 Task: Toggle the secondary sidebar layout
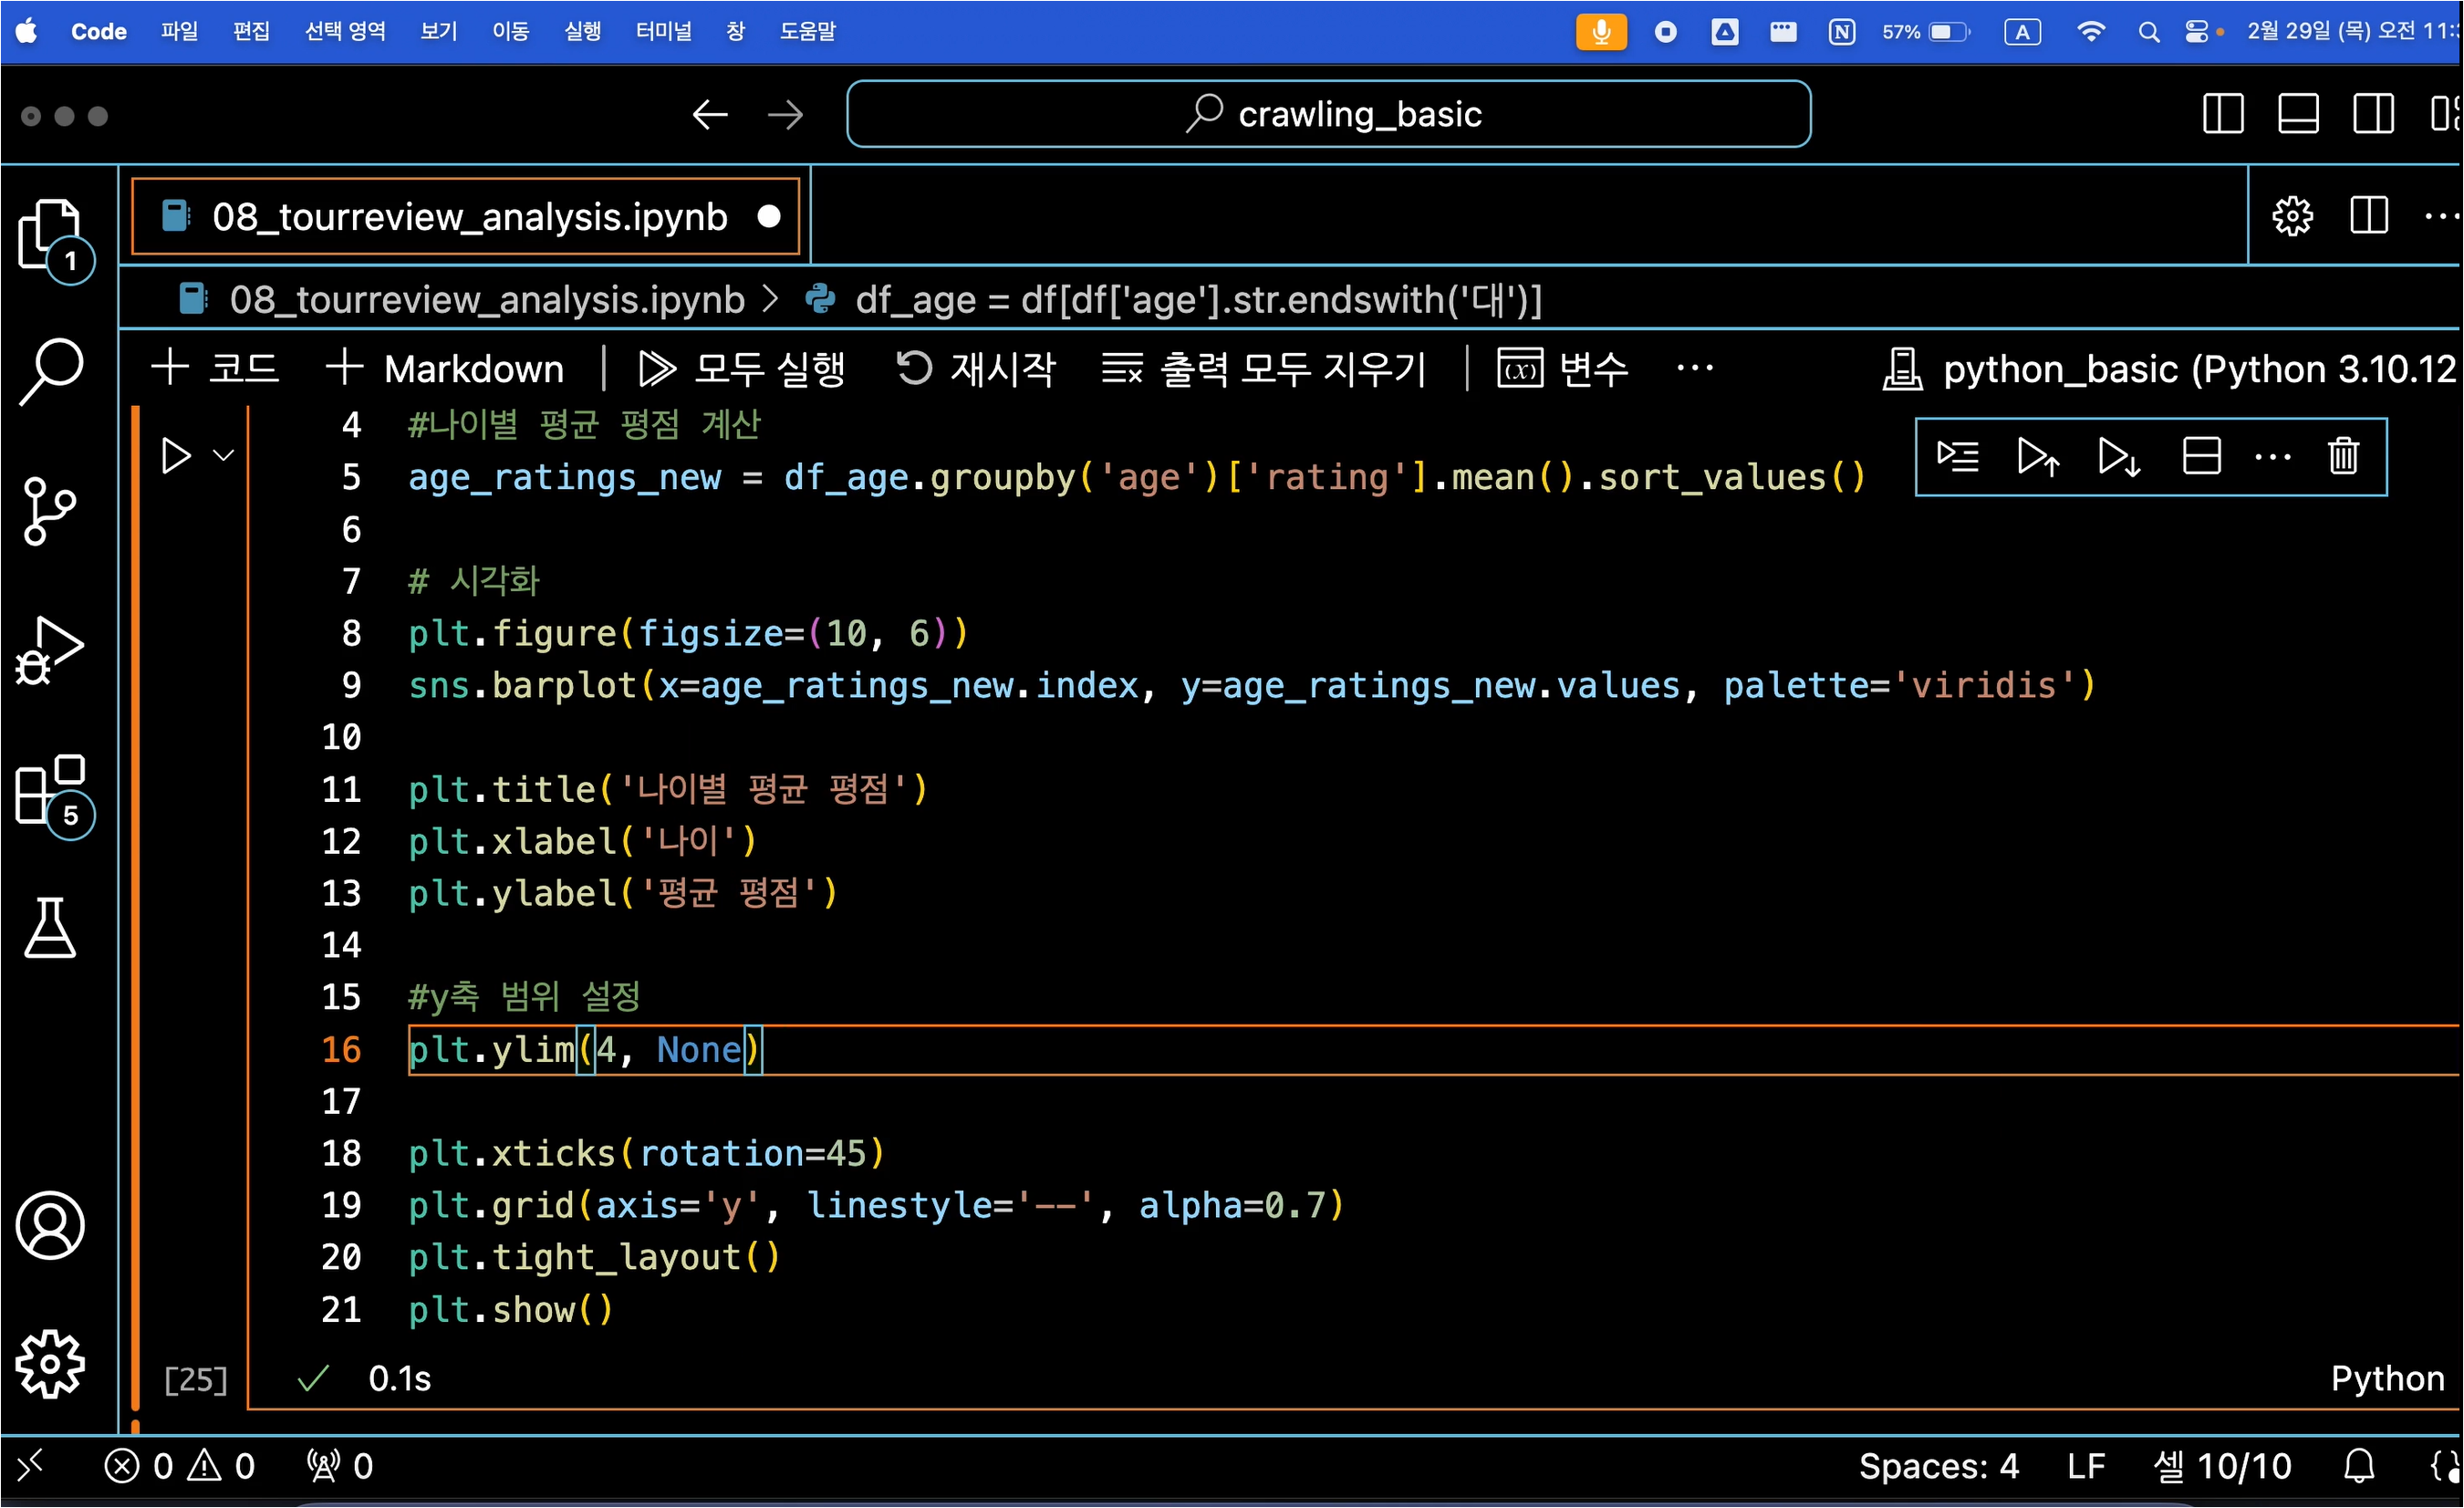[2372, 114]
